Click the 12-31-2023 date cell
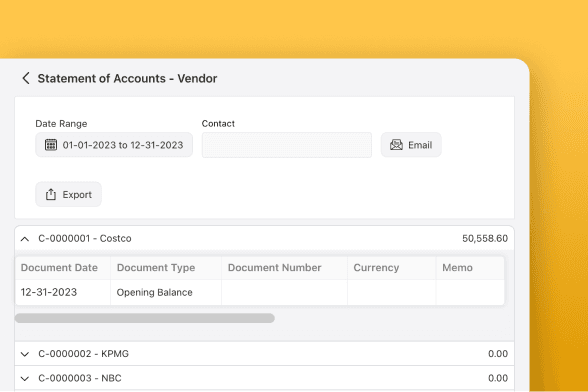Viewport: 588px width, 392px height. tap(63, 292)
